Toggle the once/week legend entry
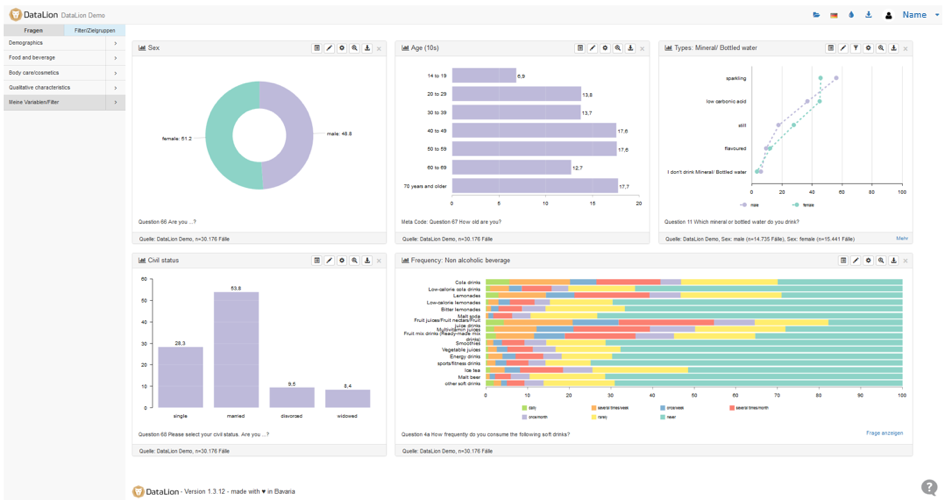The image size is (945, 501). point(672,408)
